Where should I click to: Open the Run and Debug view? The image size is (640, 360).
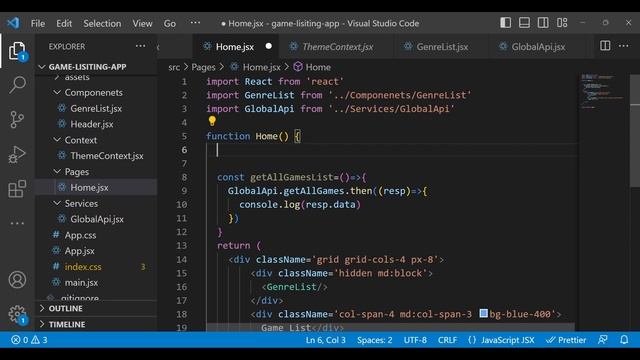coord(17,154)
